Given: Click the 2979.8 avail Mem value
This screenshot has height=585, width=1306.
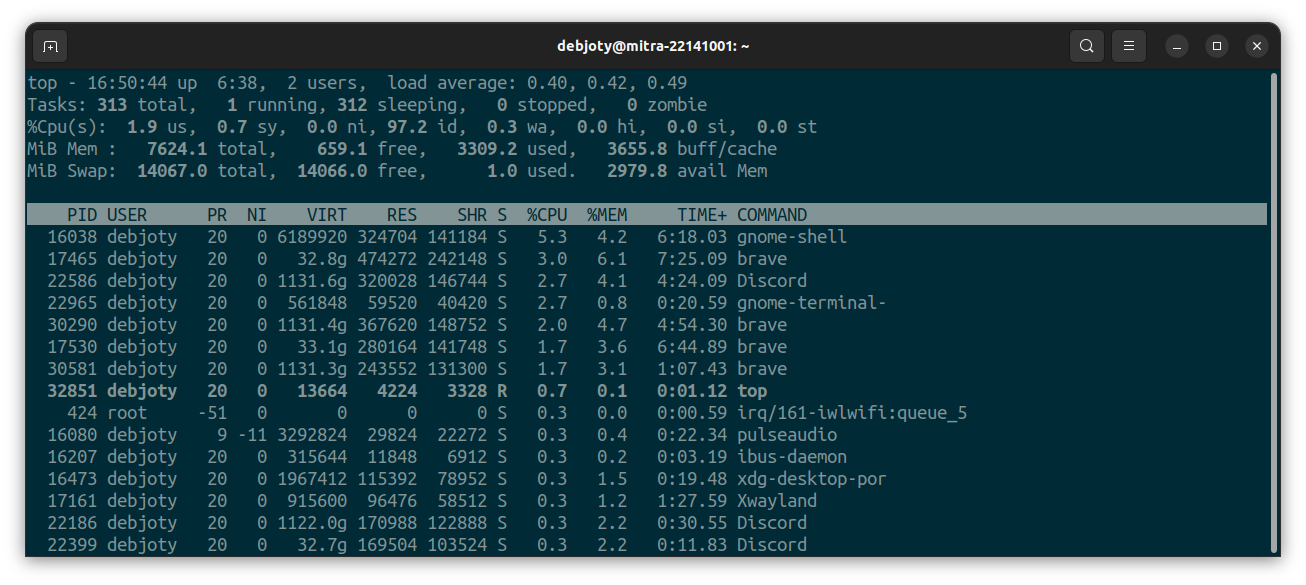Looking at the screenshot, I should tap(637, 171).
